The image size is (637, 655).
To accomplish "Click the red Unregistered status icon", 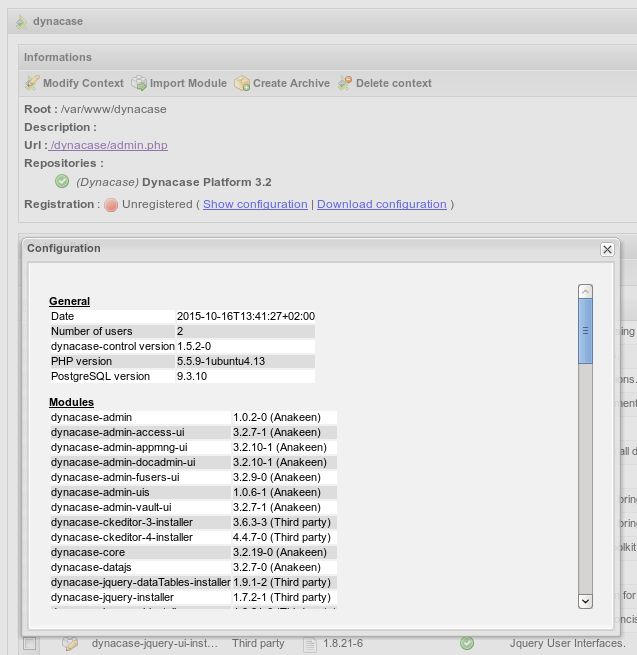I will (111, 205).
